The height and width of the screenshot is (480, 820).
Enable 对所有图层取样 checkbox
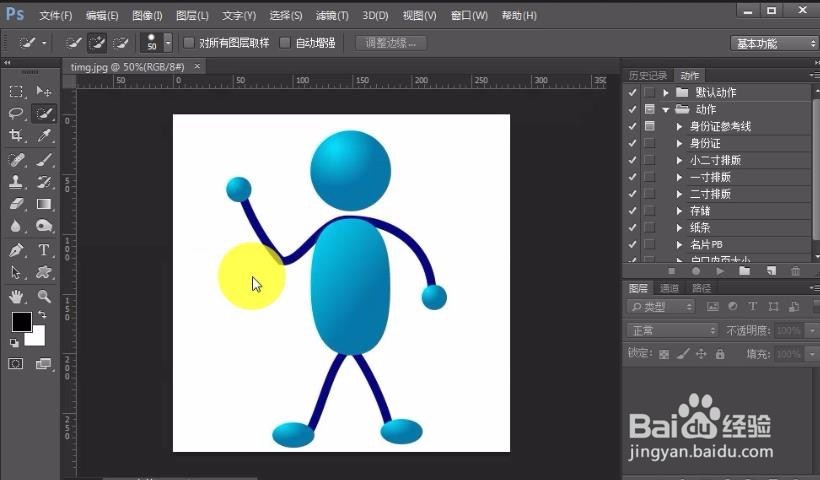click(x=189, y=43)
